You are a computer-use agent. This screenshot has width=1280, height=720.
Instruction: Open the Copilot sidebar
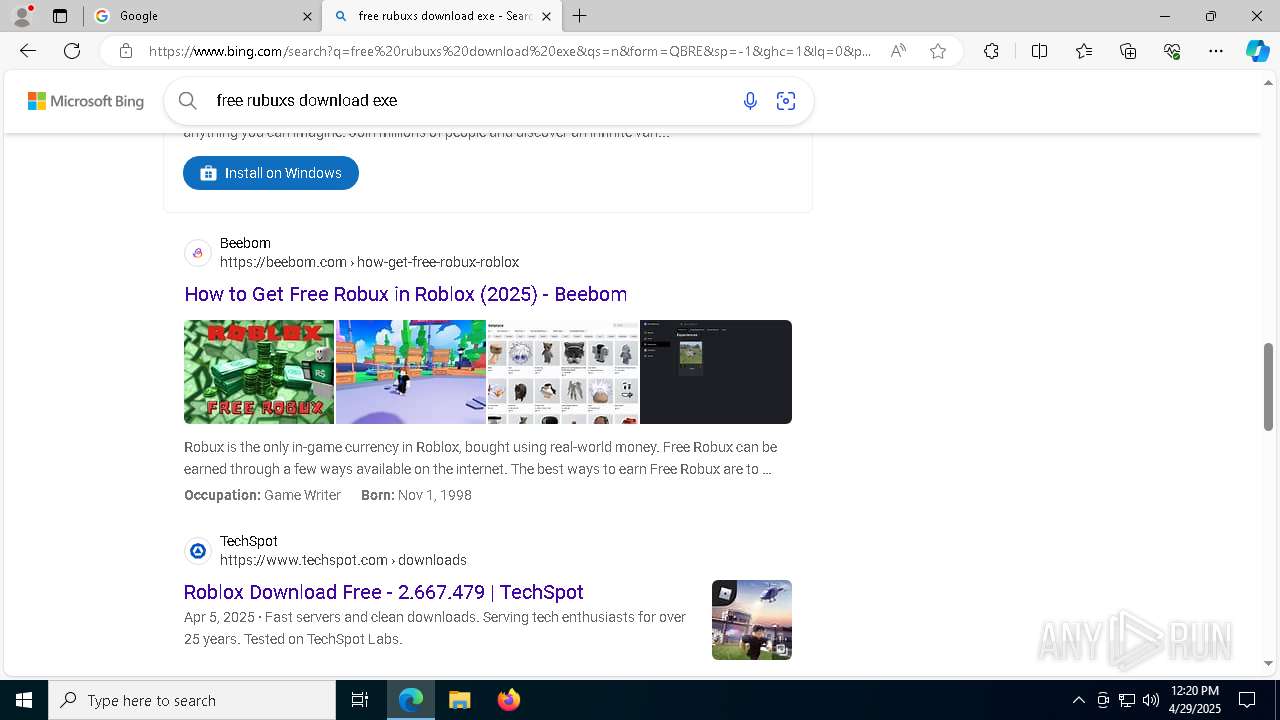pyautogui.click(x=1257, y=51)
